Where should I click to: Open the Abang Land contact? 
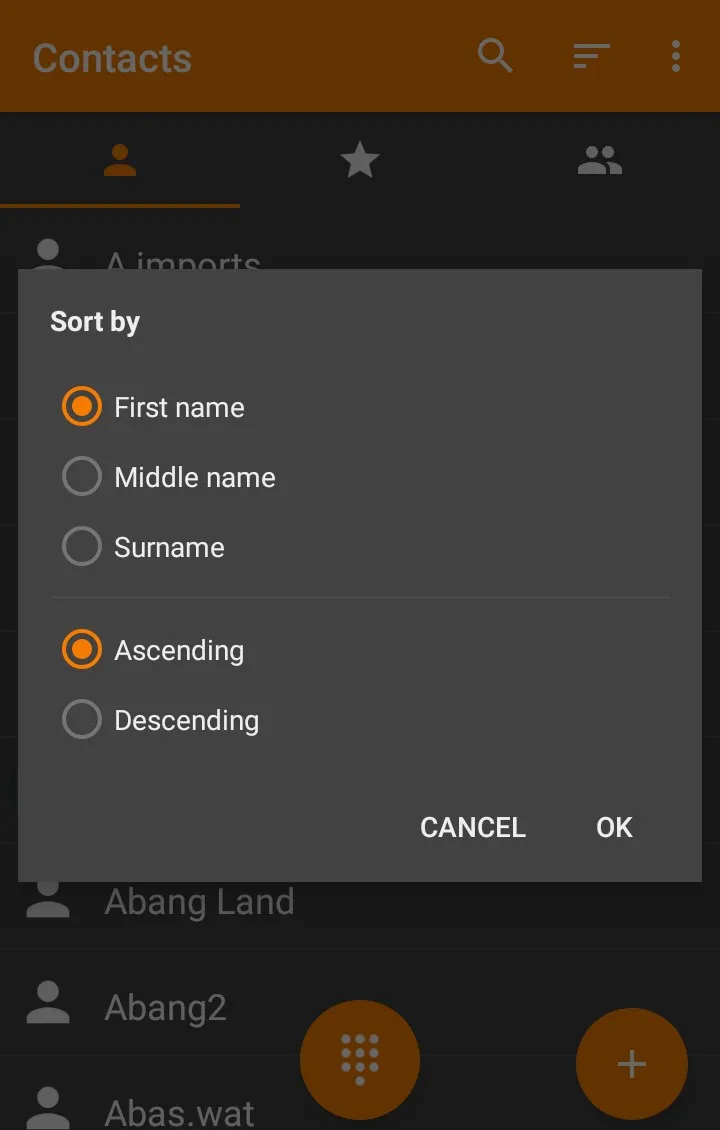click(360, 902)
